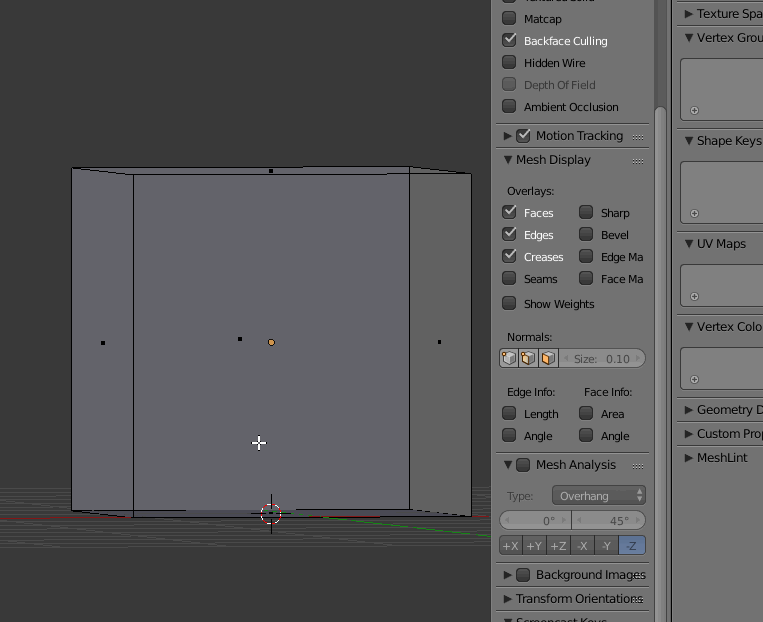The width and height of the screenshot is (763, 622).
Task: Enable Face Info Angle checkbox
Action: pyautogui.click(x=586, y=435)
